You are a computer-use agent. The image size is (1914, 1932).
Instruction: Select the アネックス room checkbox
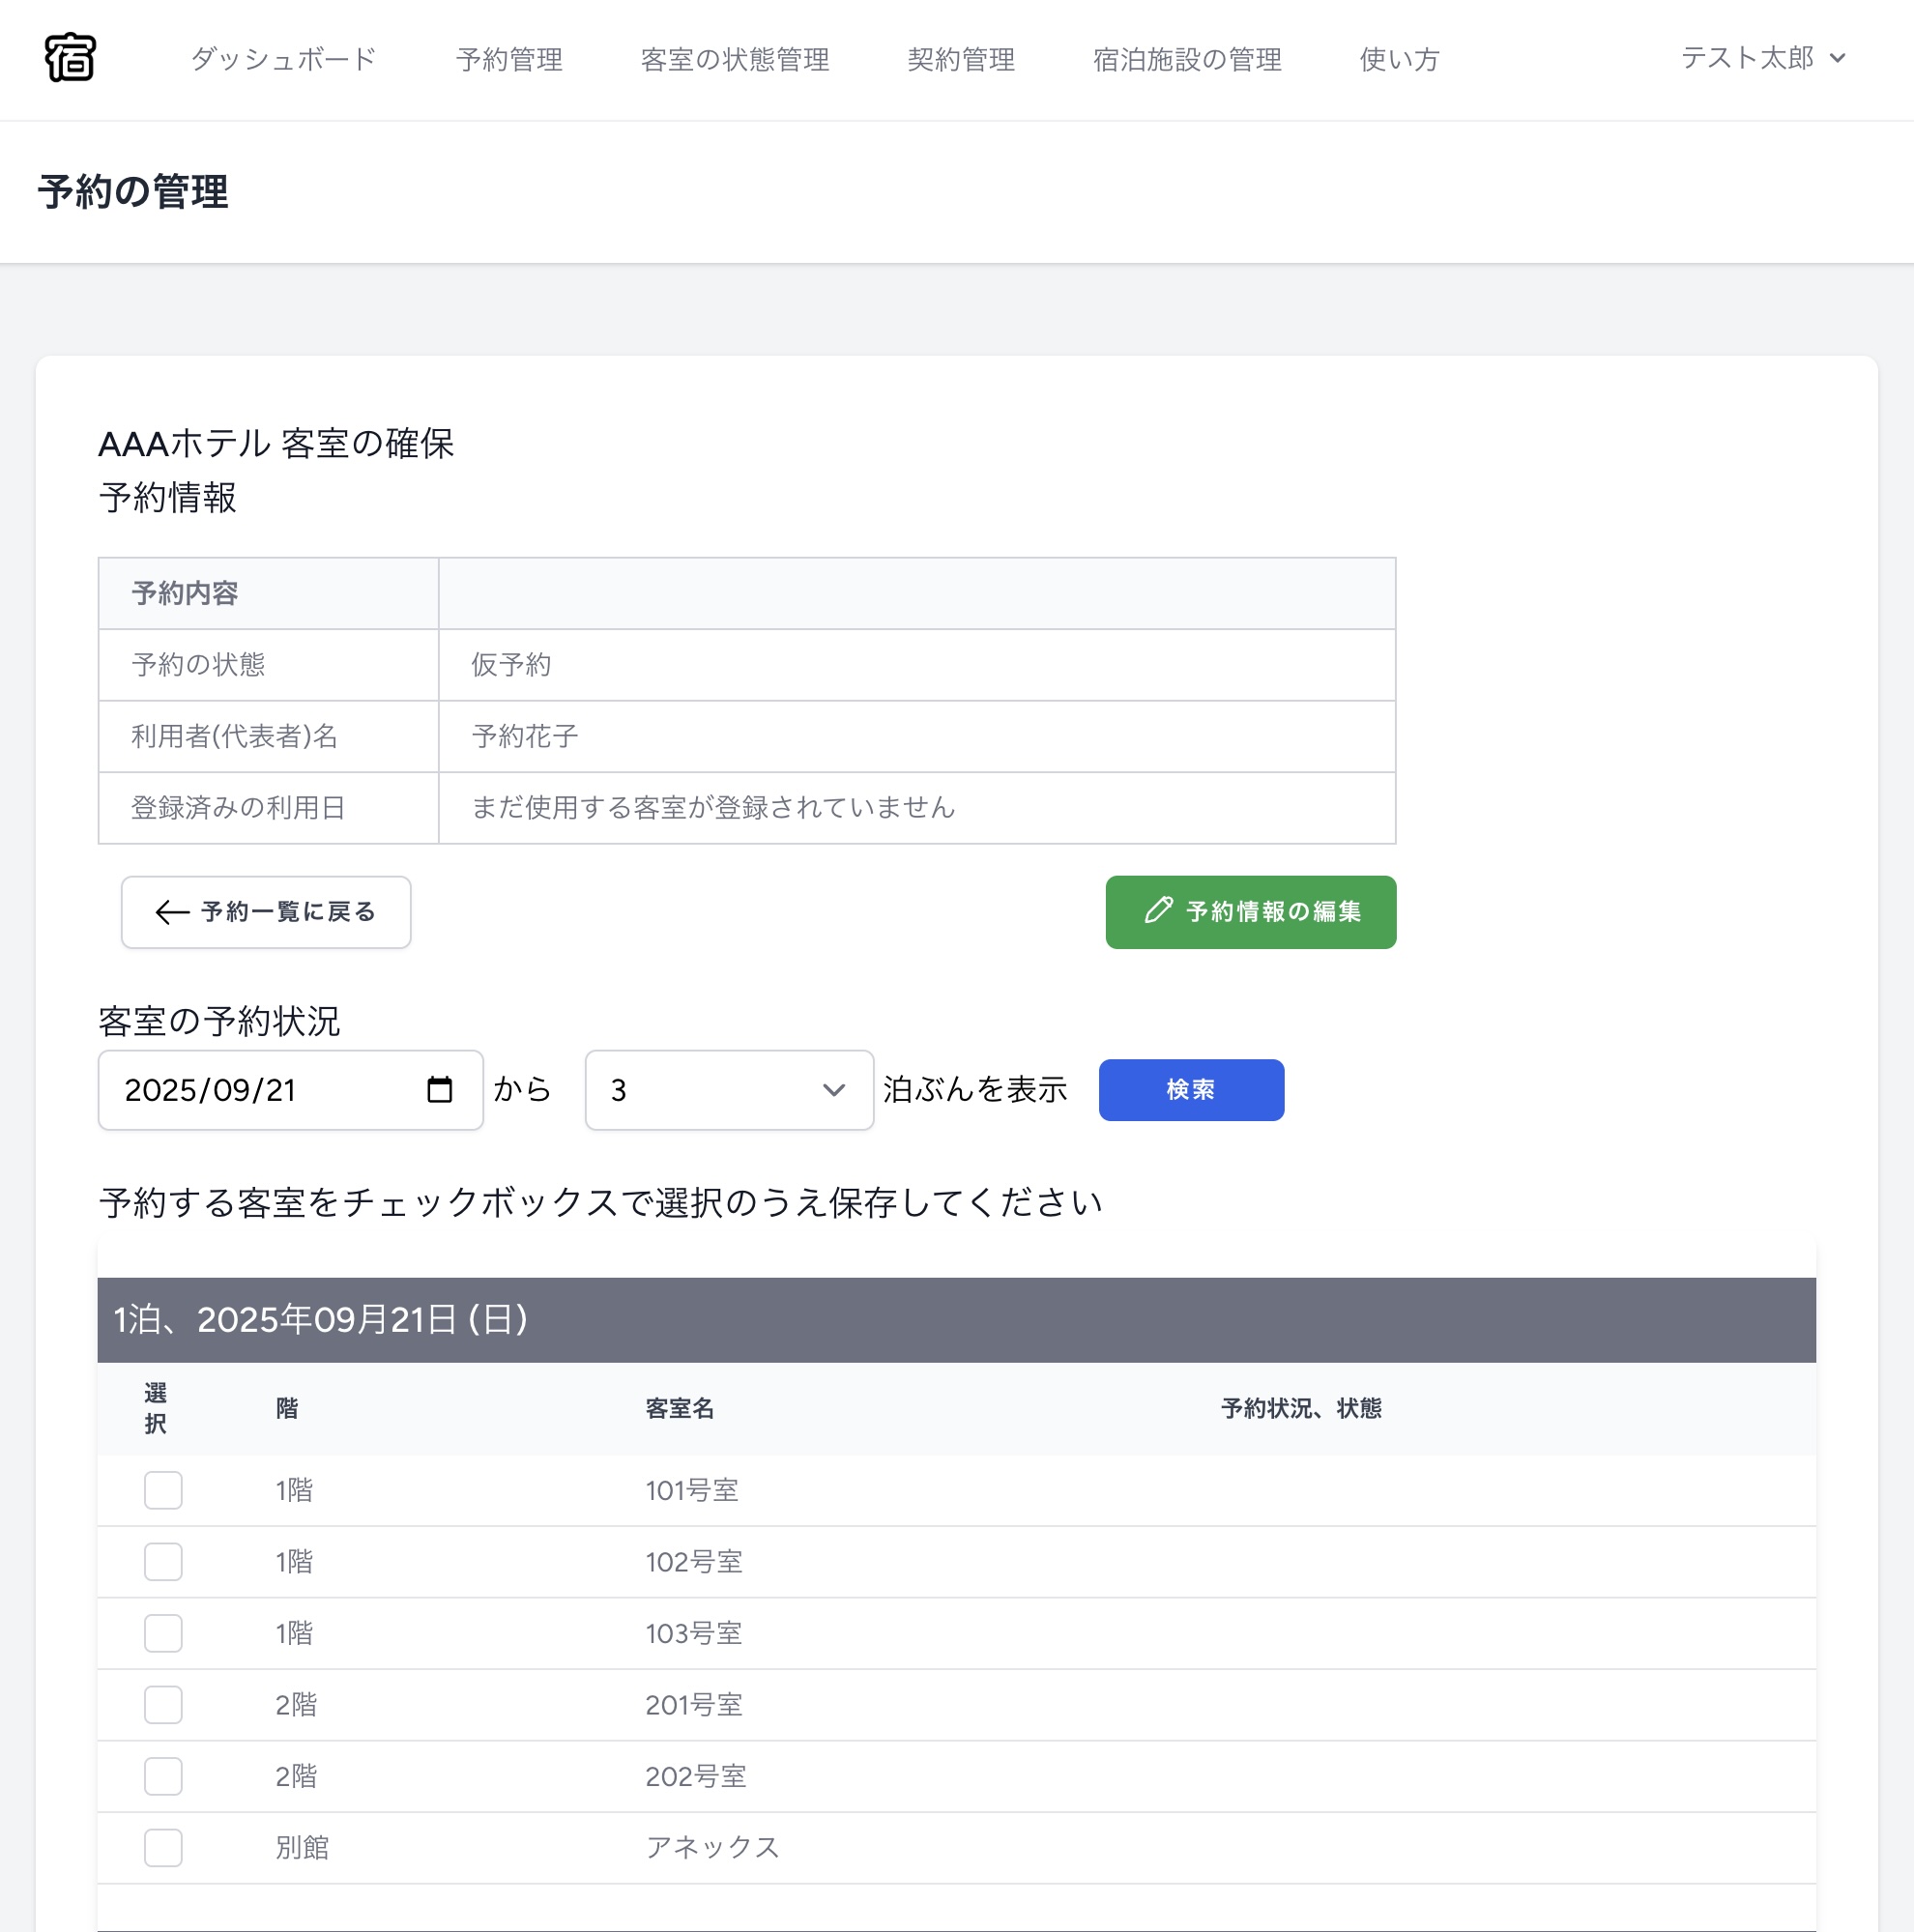pyautogui.click(x=163, y=1848)
